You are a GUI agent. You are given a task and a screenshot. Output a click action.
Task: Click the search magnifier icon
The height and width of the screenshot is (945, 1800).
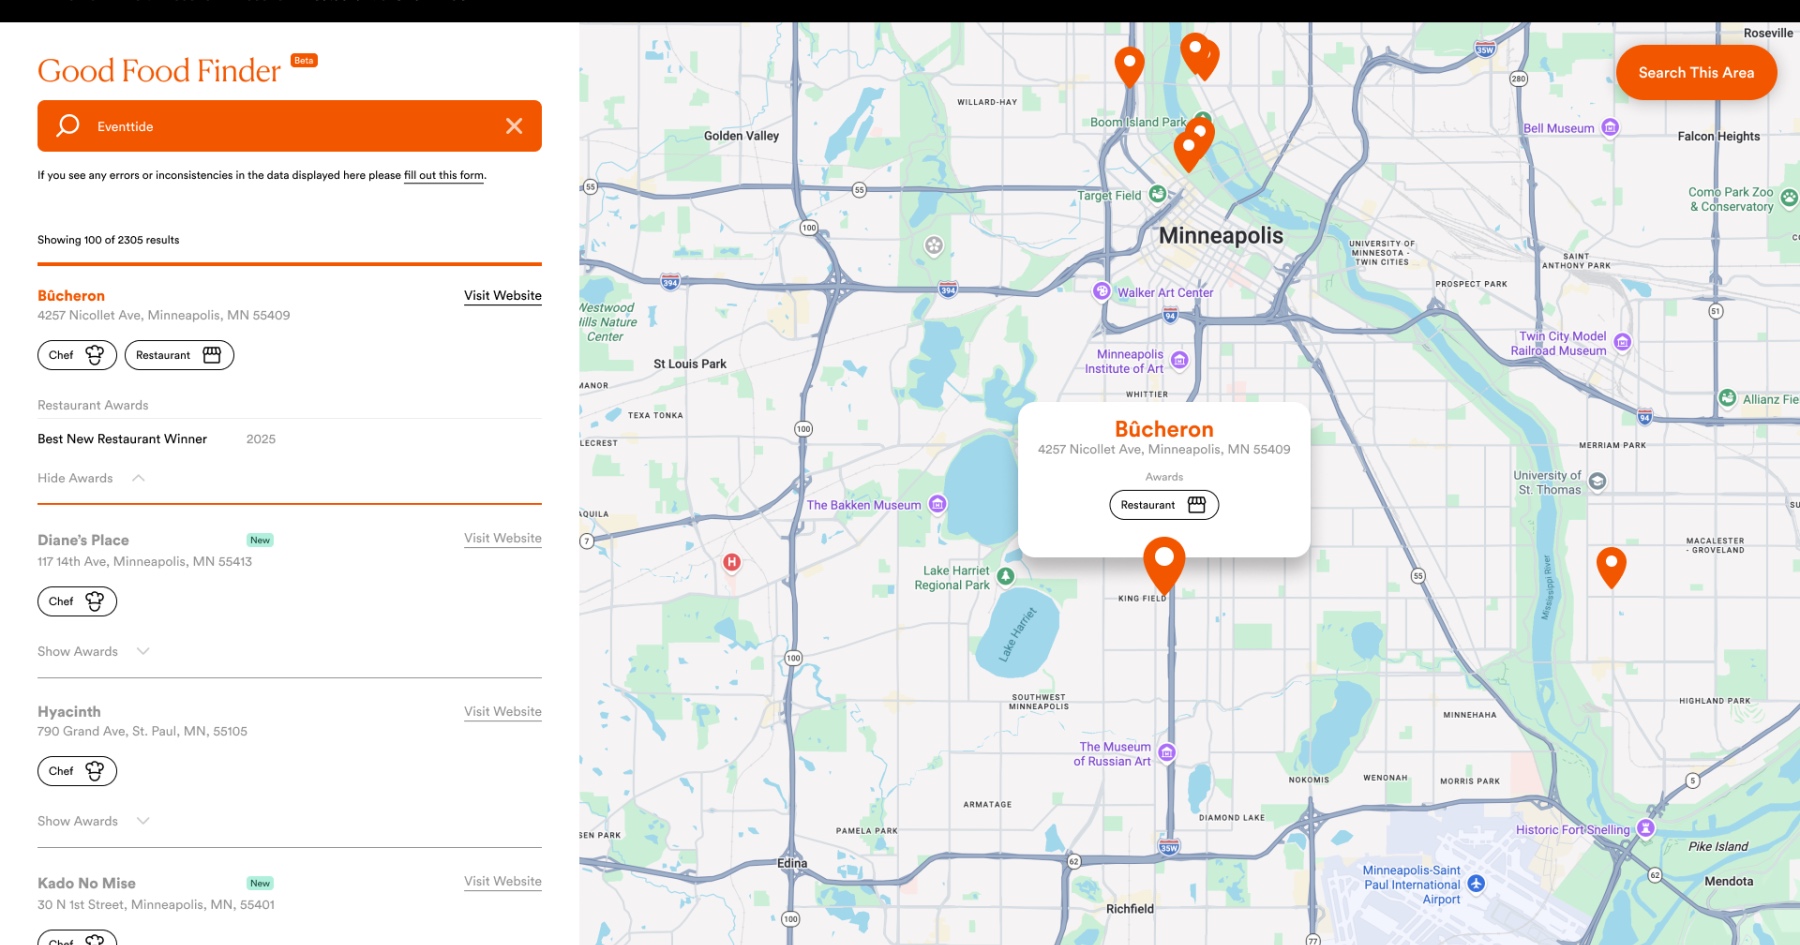coord(68,126)
